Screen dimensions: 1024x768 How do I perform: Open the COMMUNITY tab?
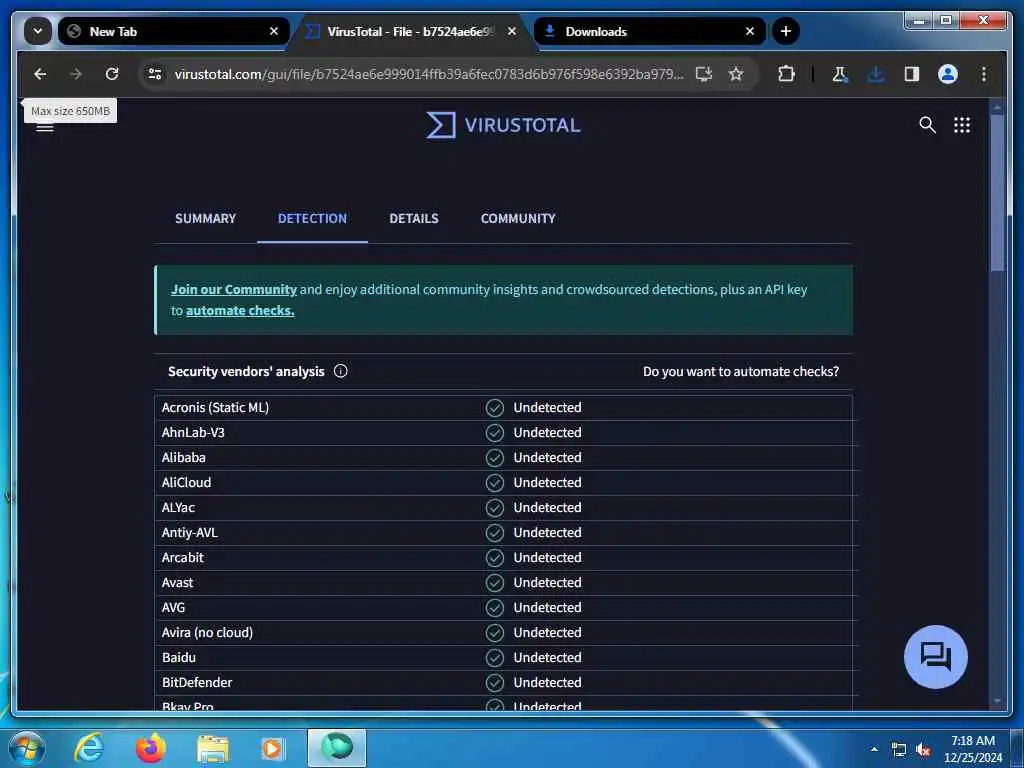[518, 219]
